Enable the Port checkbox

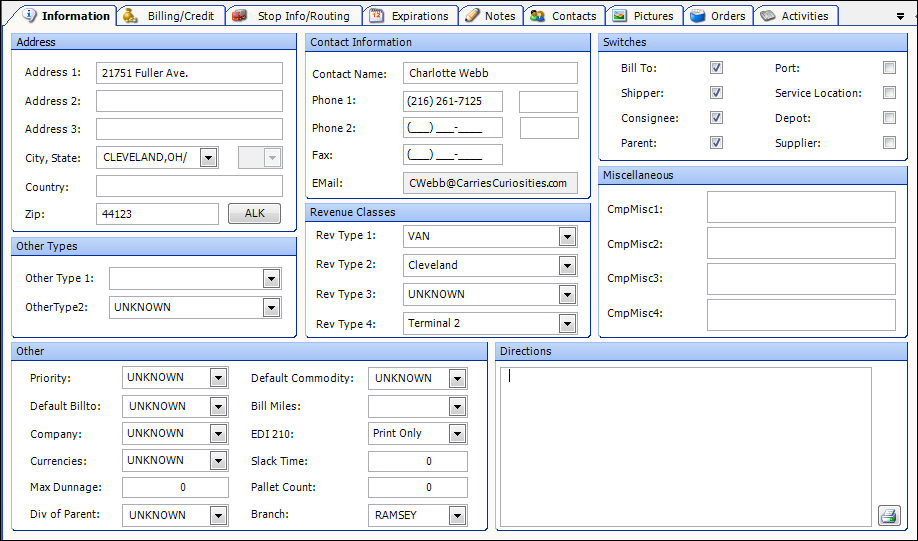pyautogui.click(x=889, y=68)
